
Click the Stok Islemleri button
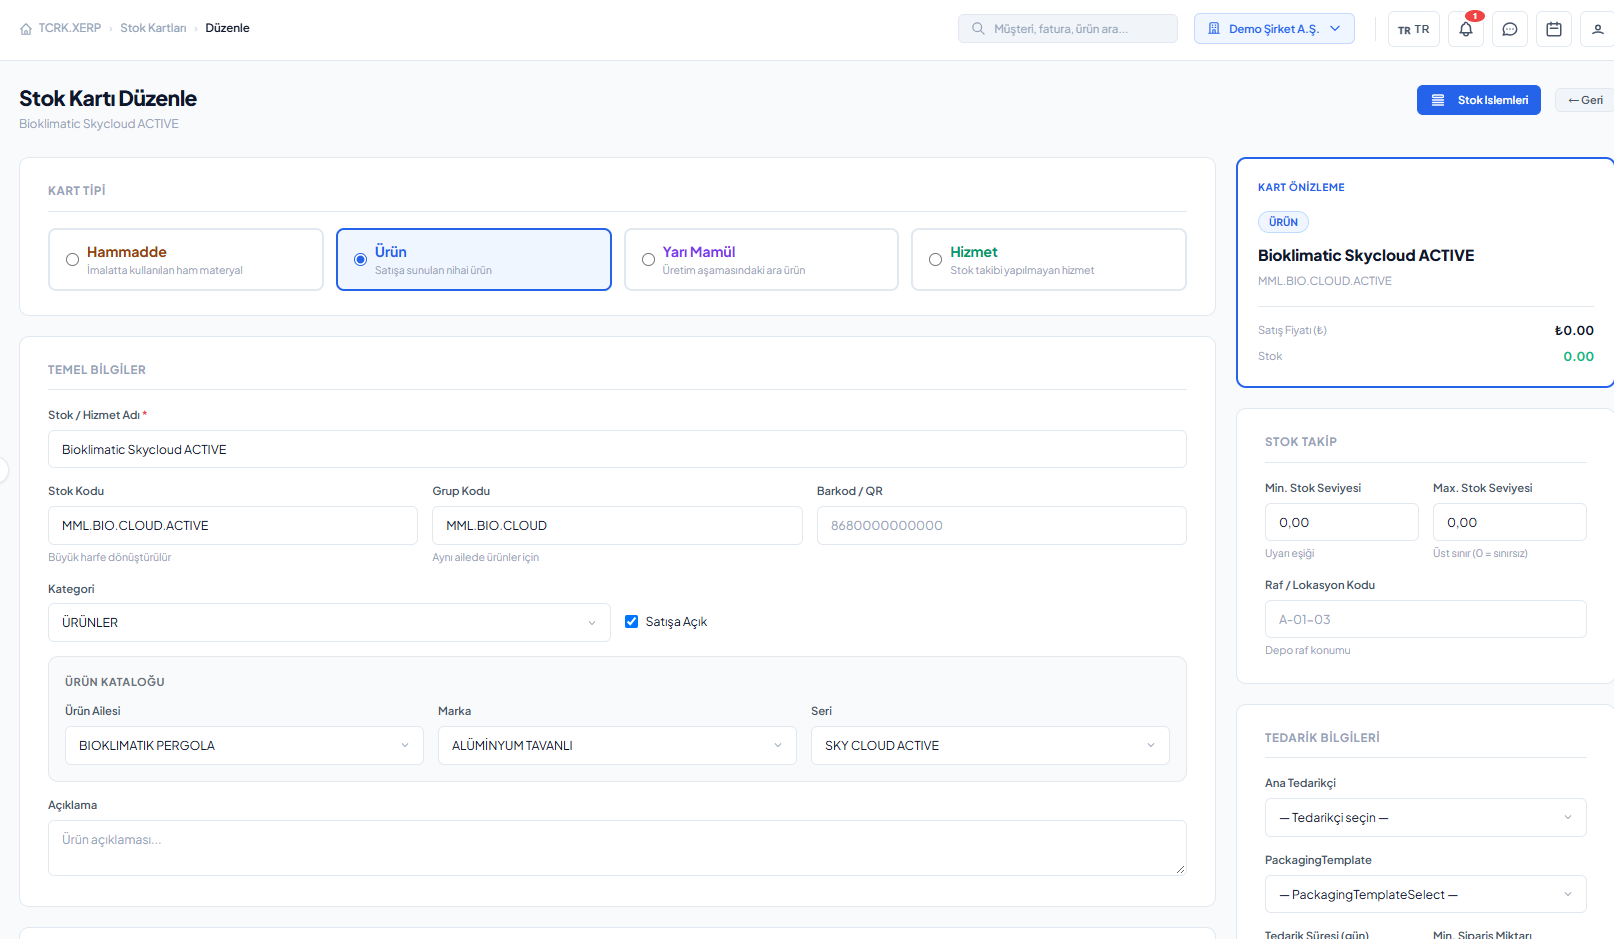coord(1479,100)
